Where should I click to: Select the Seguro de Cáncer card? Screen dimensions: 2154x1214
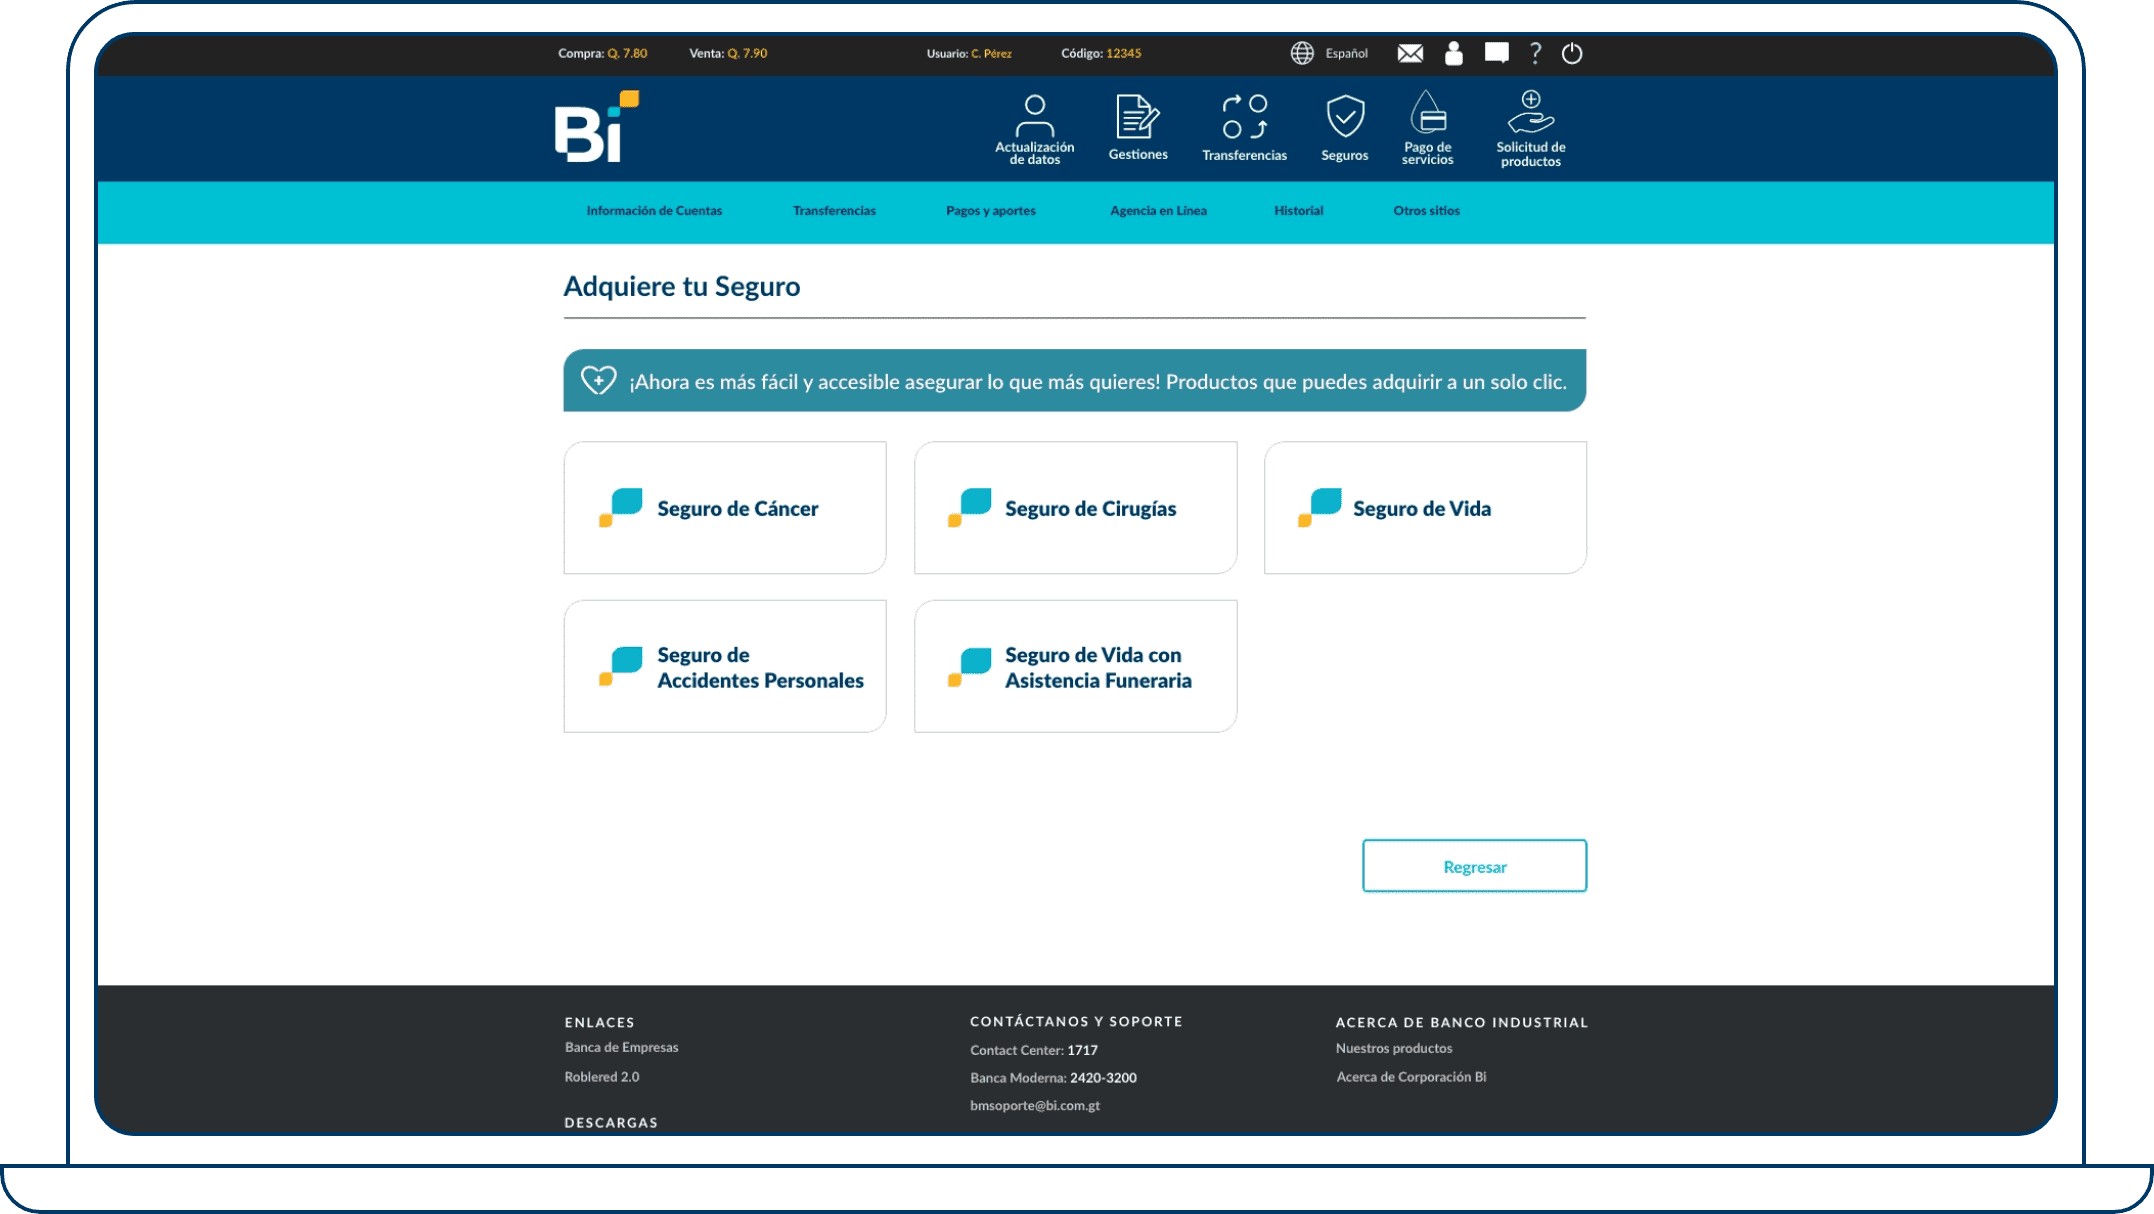click(725, 508)
